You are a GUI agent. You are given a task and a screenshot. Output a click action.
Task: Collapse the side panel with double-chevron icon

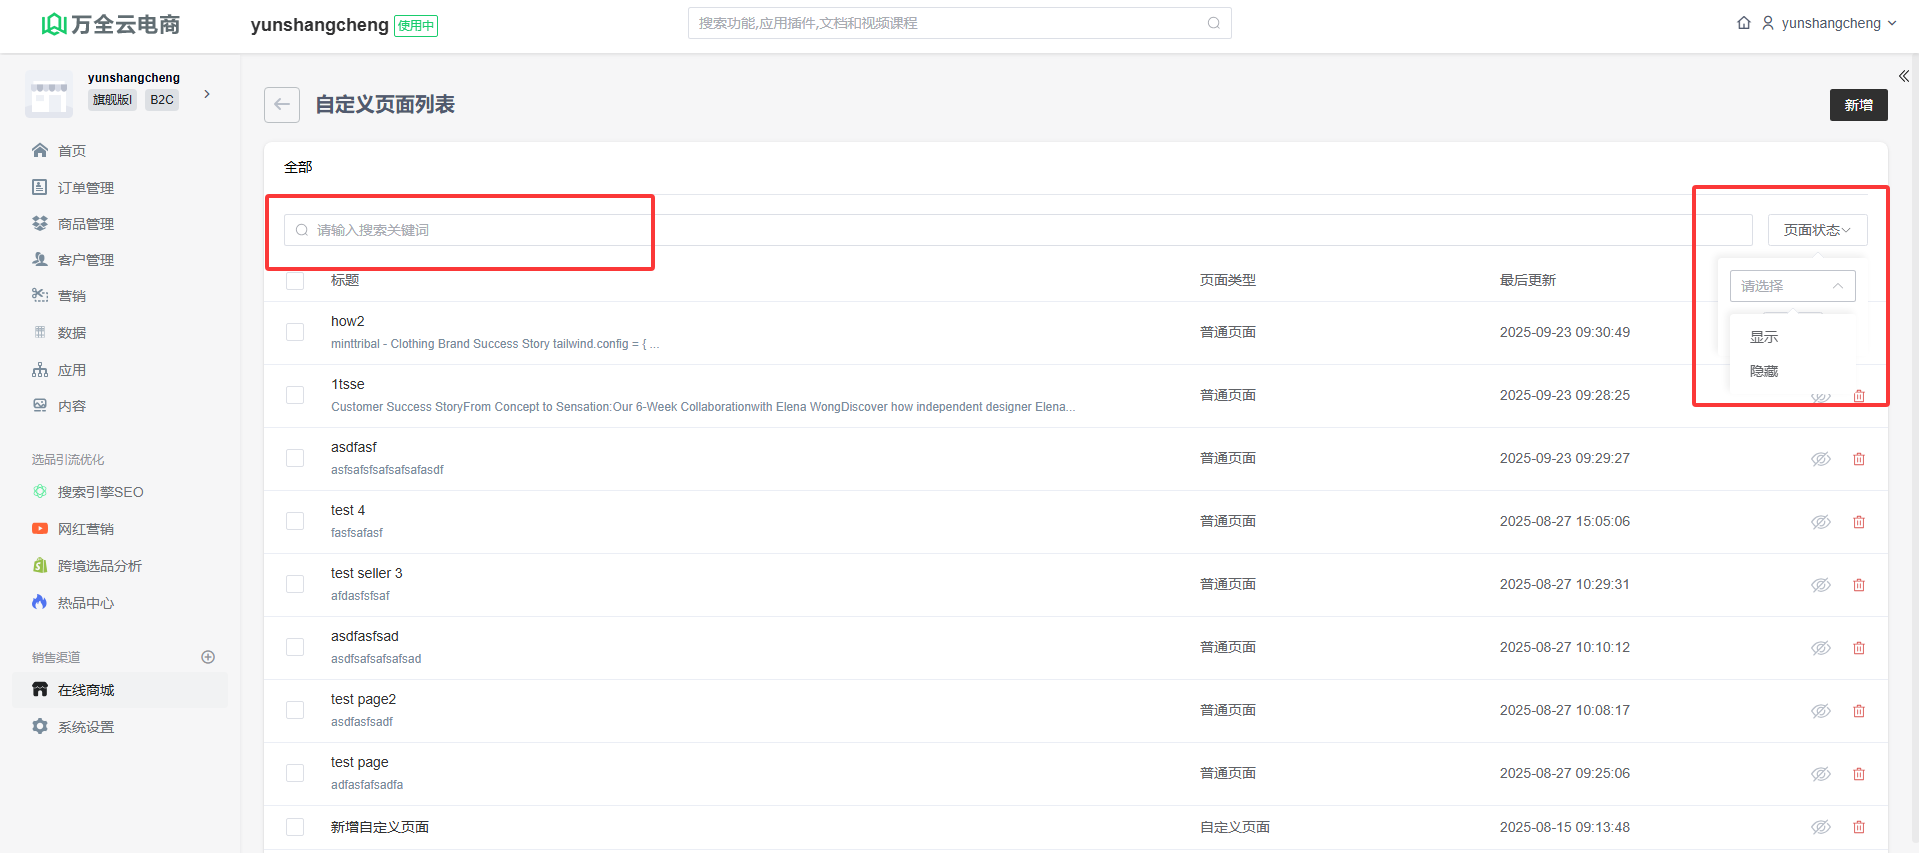pyautogui.click(x=1904, y=76)
